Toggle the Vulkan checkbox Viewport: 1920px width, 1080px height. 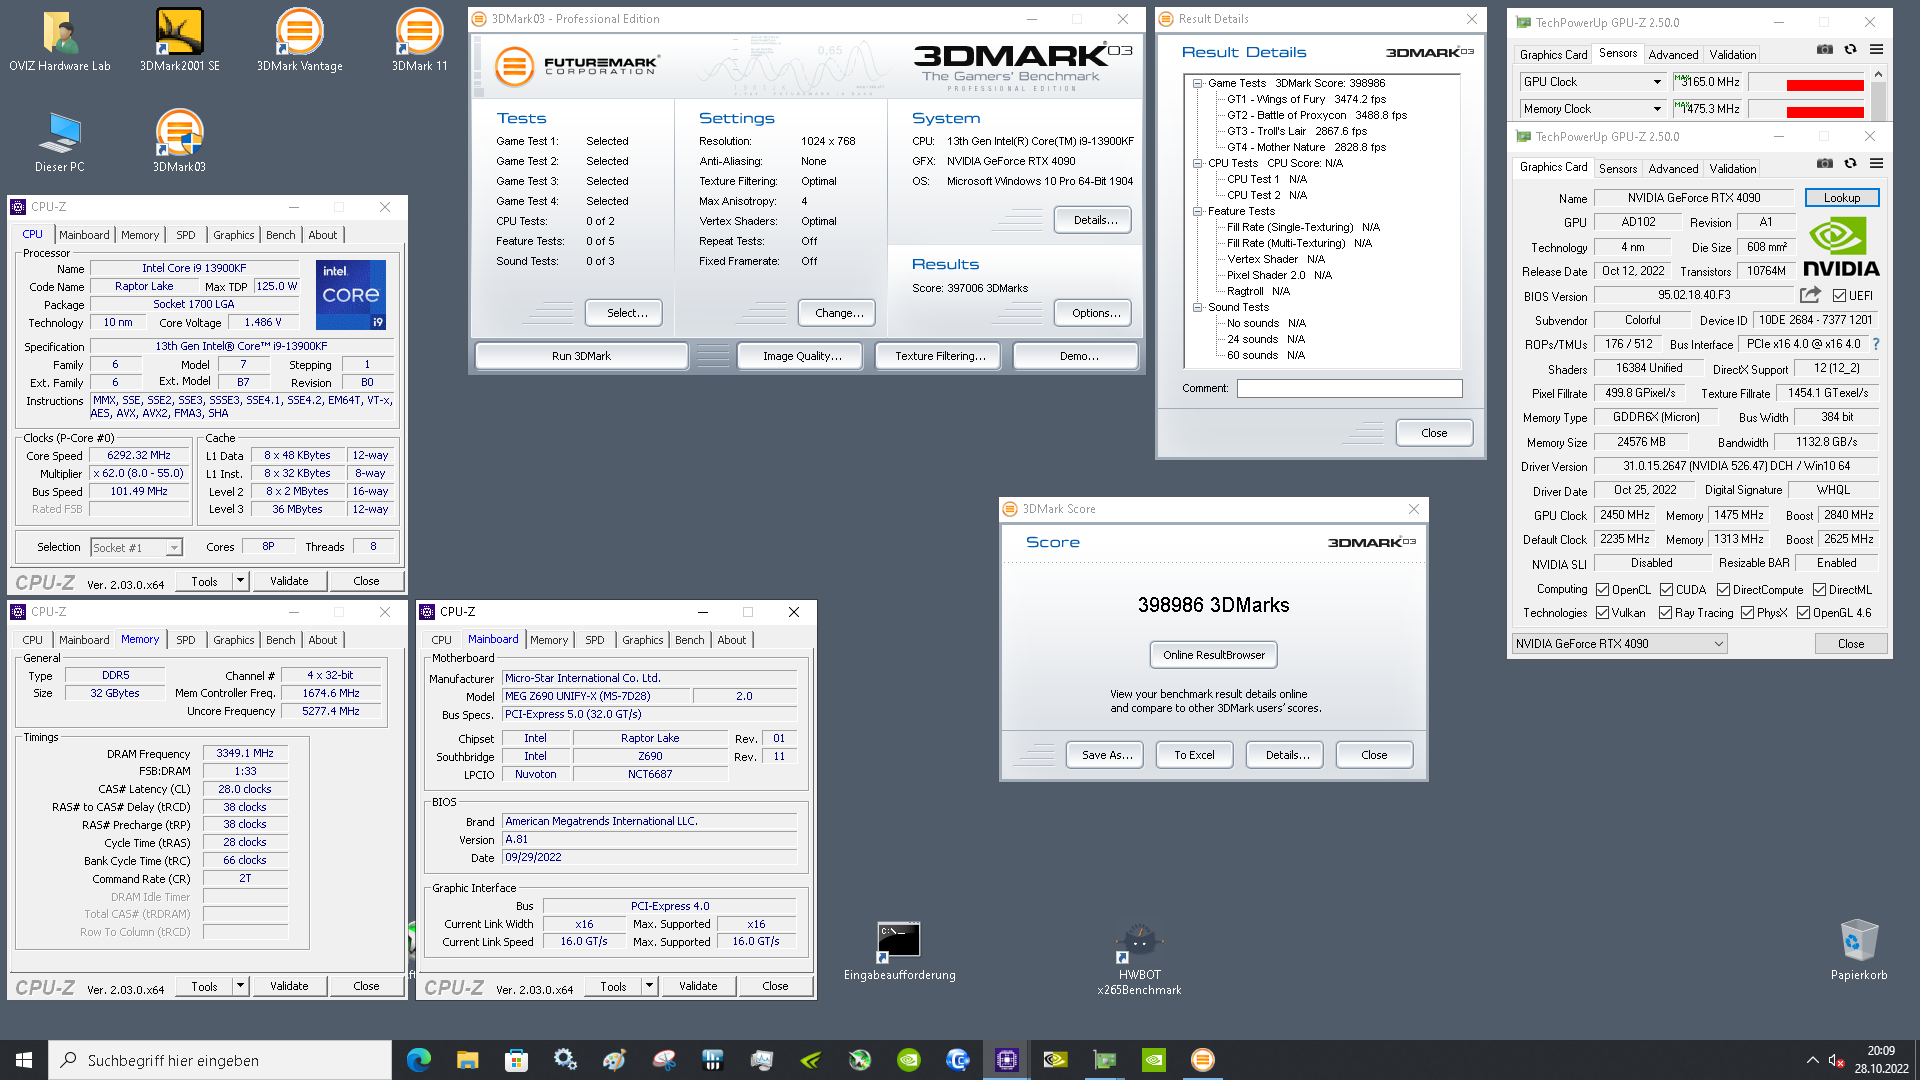(1602, 613)
